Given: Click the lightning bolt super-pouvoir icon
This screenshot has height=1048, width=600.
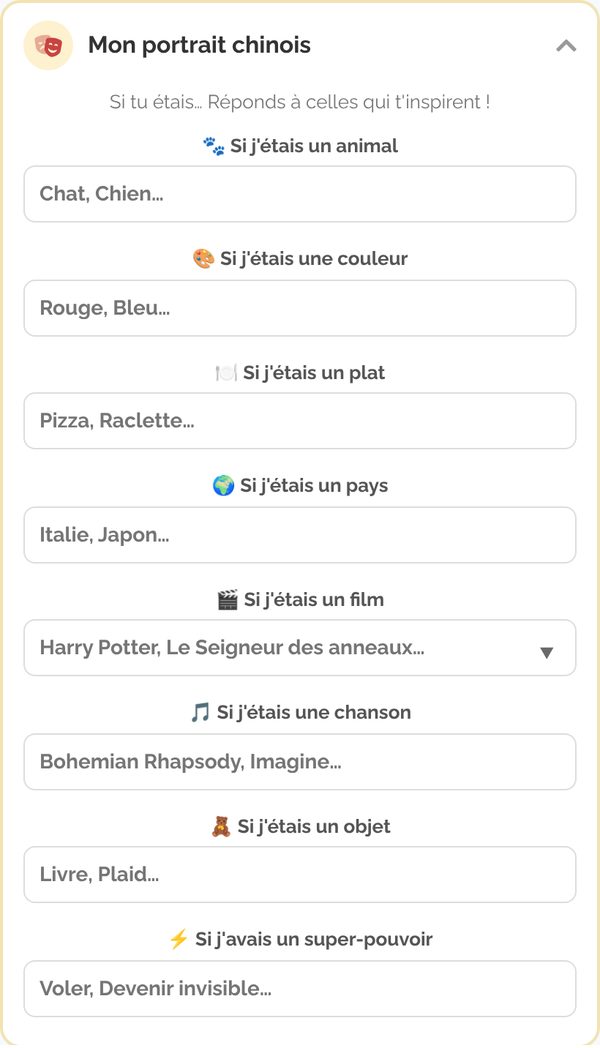Looking at the screenshot, I should pyautogui.click(x=178, y=940).
